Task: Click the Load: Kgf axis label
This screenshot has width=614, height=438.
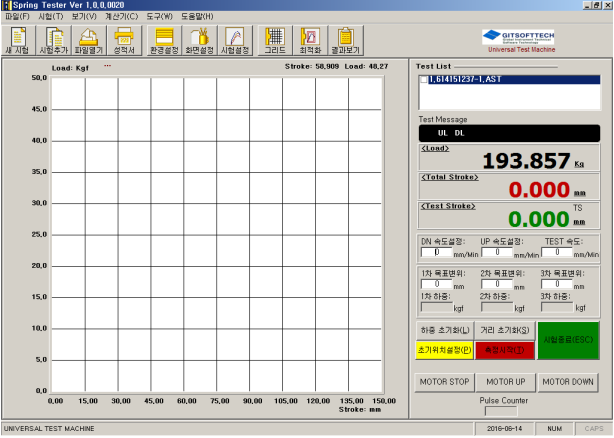Action: coord(70,68)
